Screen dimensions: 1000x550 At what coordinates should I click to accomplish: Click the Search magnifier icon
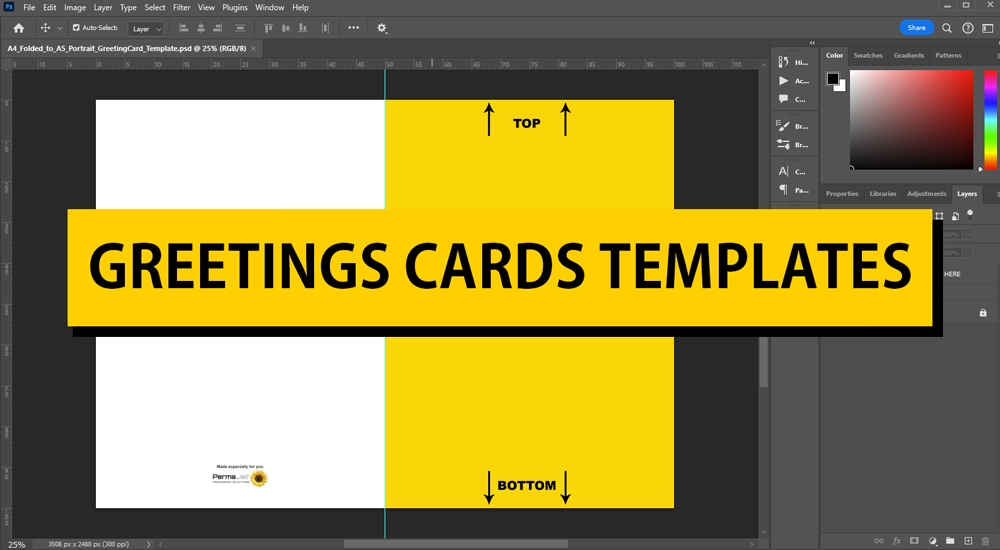coord(947,28)
